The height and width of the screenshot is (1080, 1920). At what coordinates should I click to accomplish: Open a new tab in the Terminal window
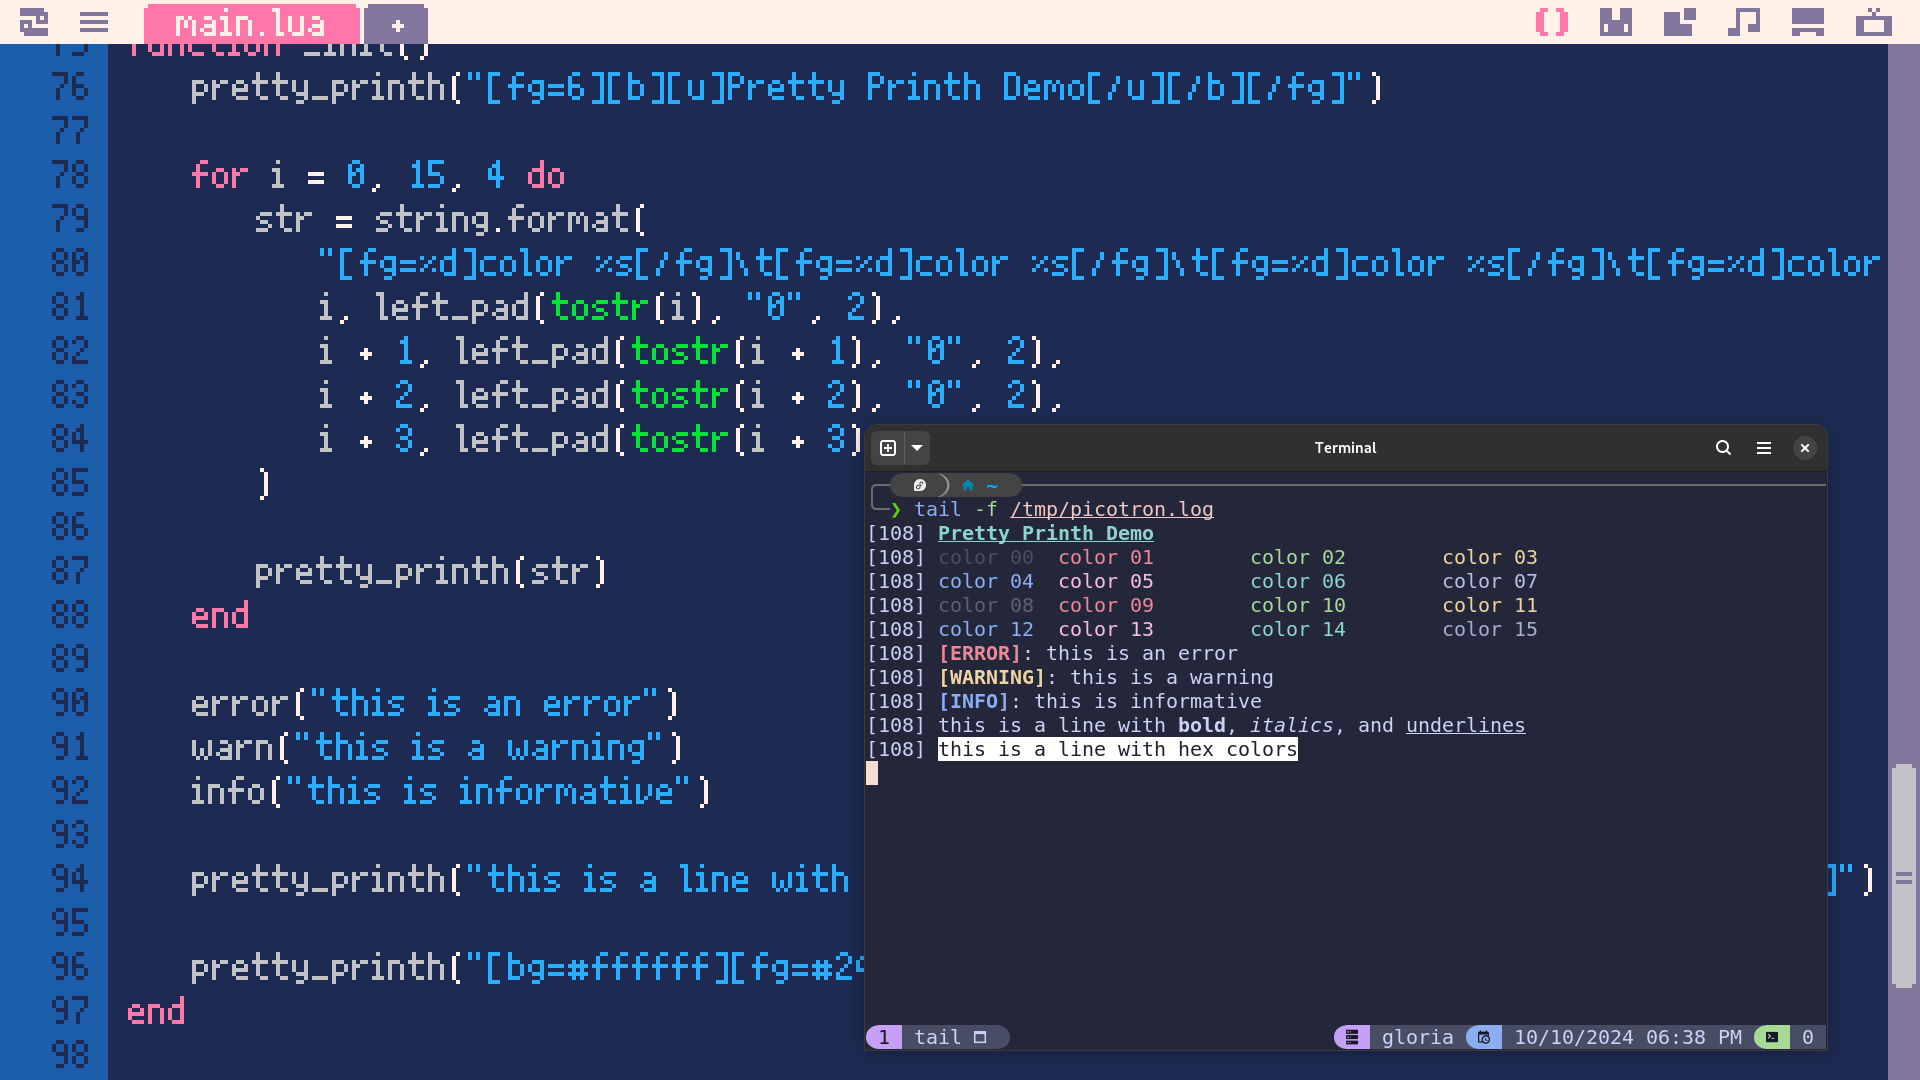click(888, 448)
